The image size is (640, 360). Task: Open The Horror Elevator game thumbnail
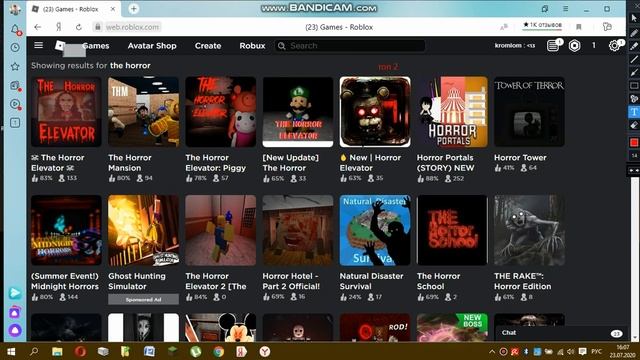click(66, 111)
